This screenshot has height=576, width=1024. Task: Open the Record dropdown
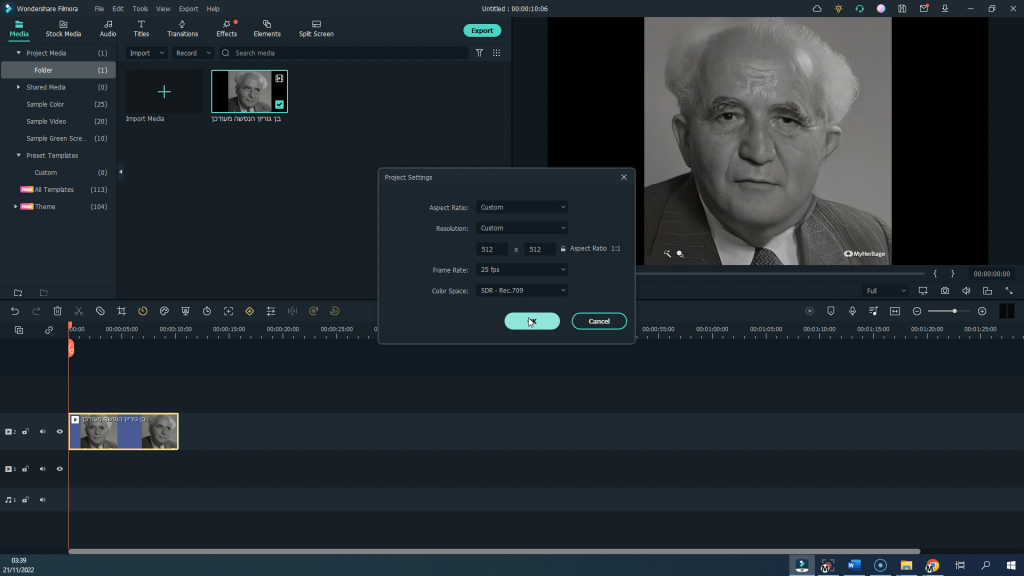click(193, 53)
